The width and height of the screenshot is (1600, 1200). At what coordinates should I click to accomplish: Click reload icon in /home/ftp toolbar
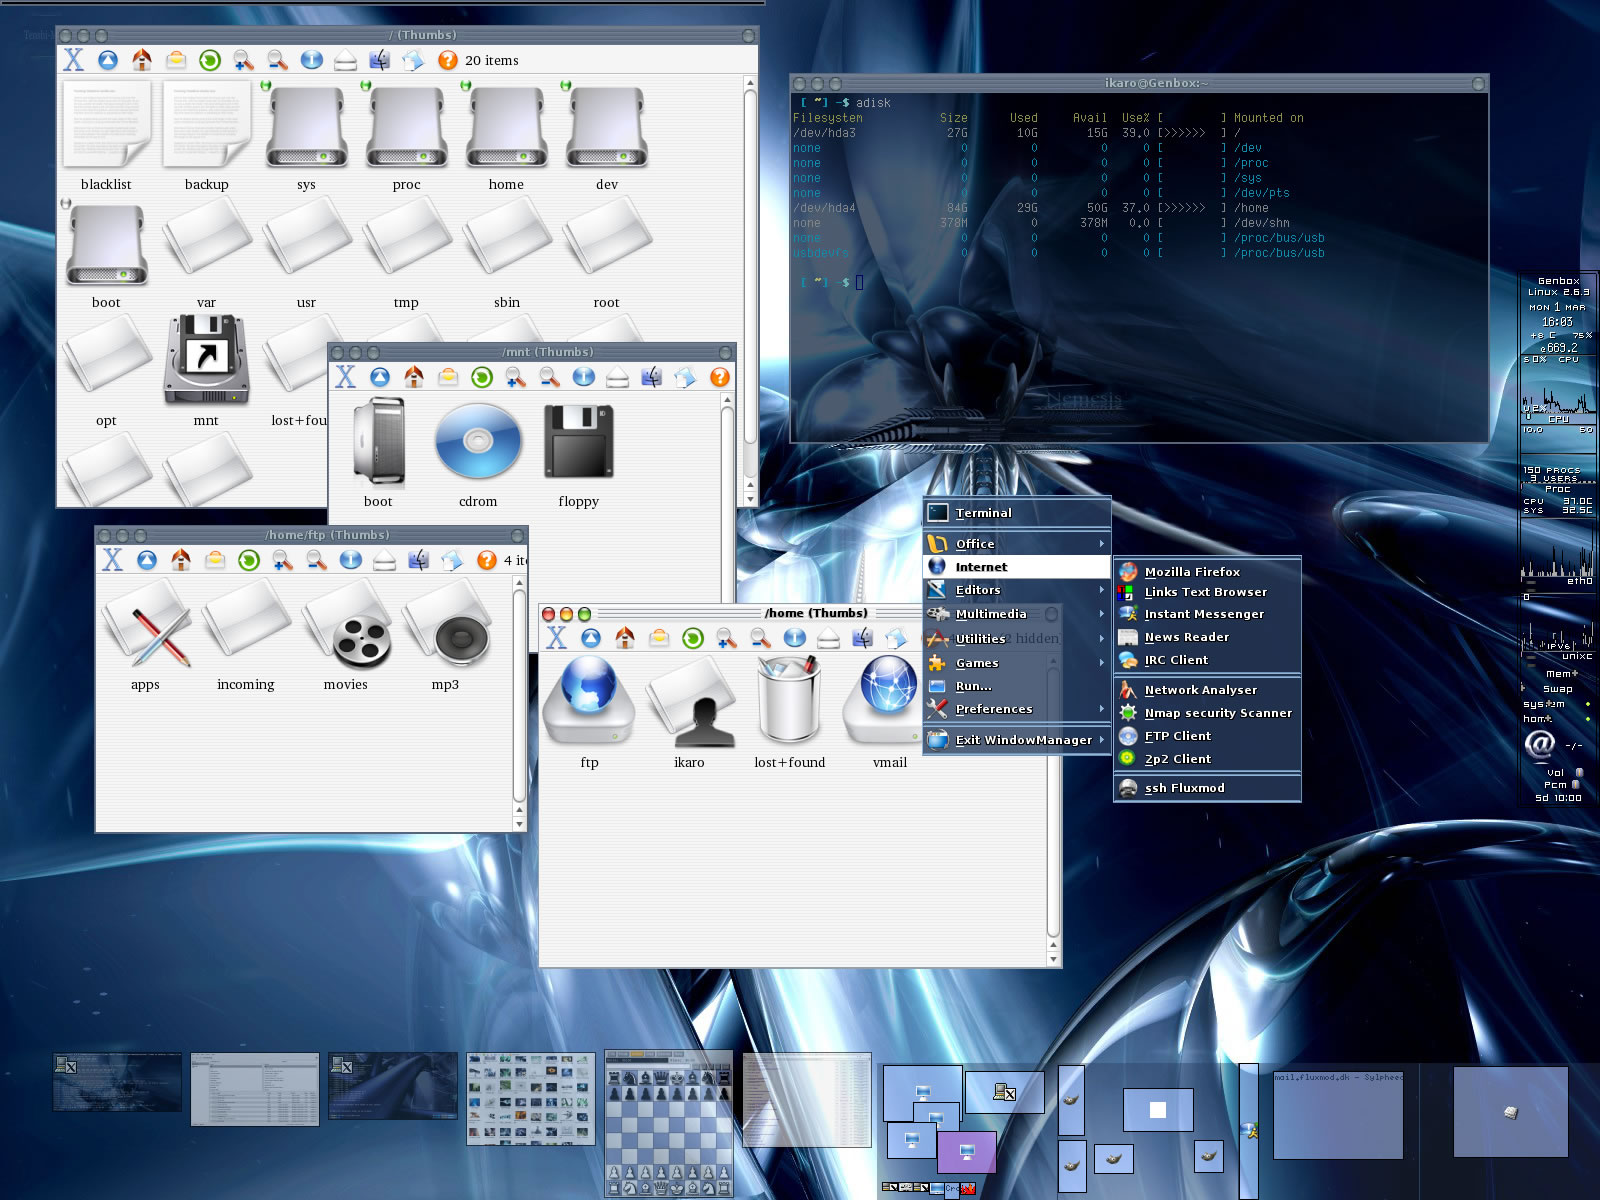click(249, 560)
